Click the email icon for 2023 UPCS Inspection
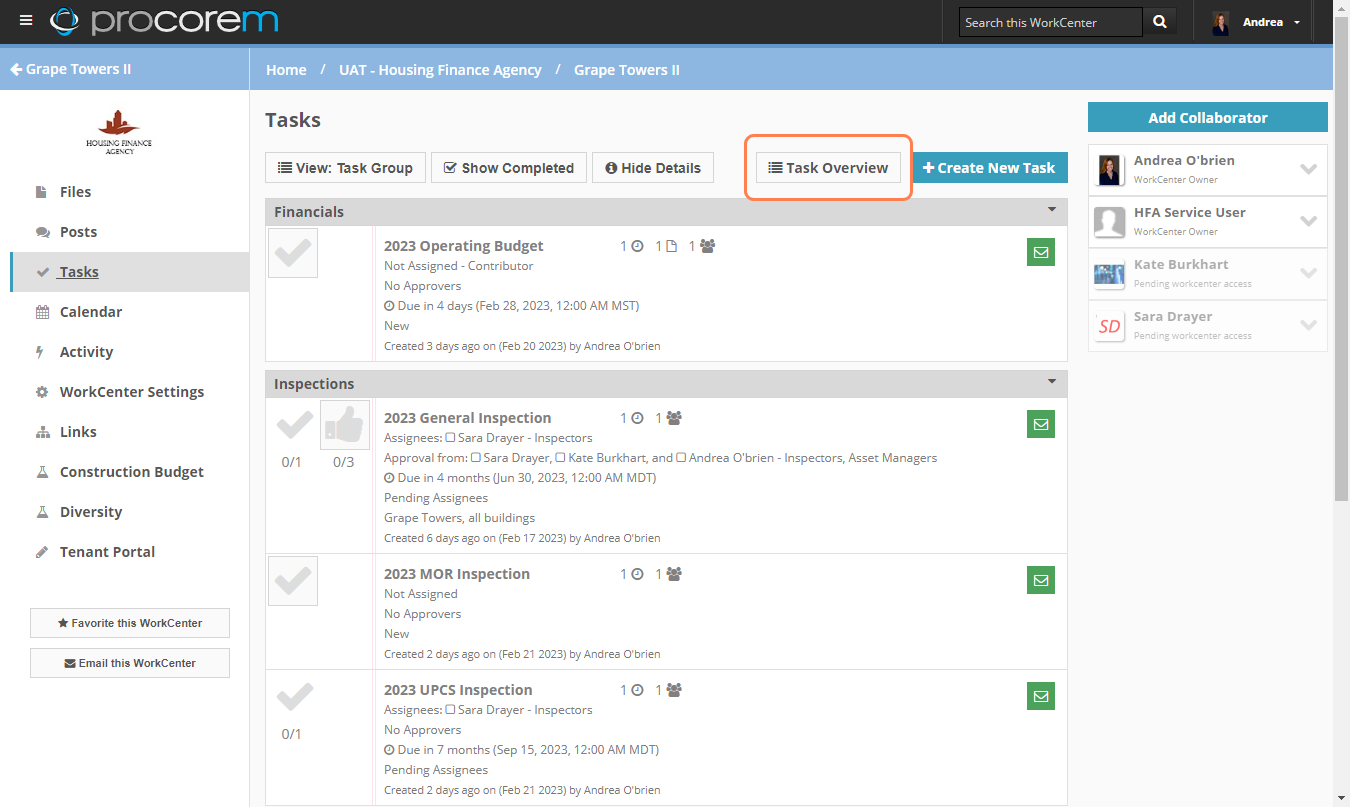The image size is (1350, 807). (x=1040, y=696)
